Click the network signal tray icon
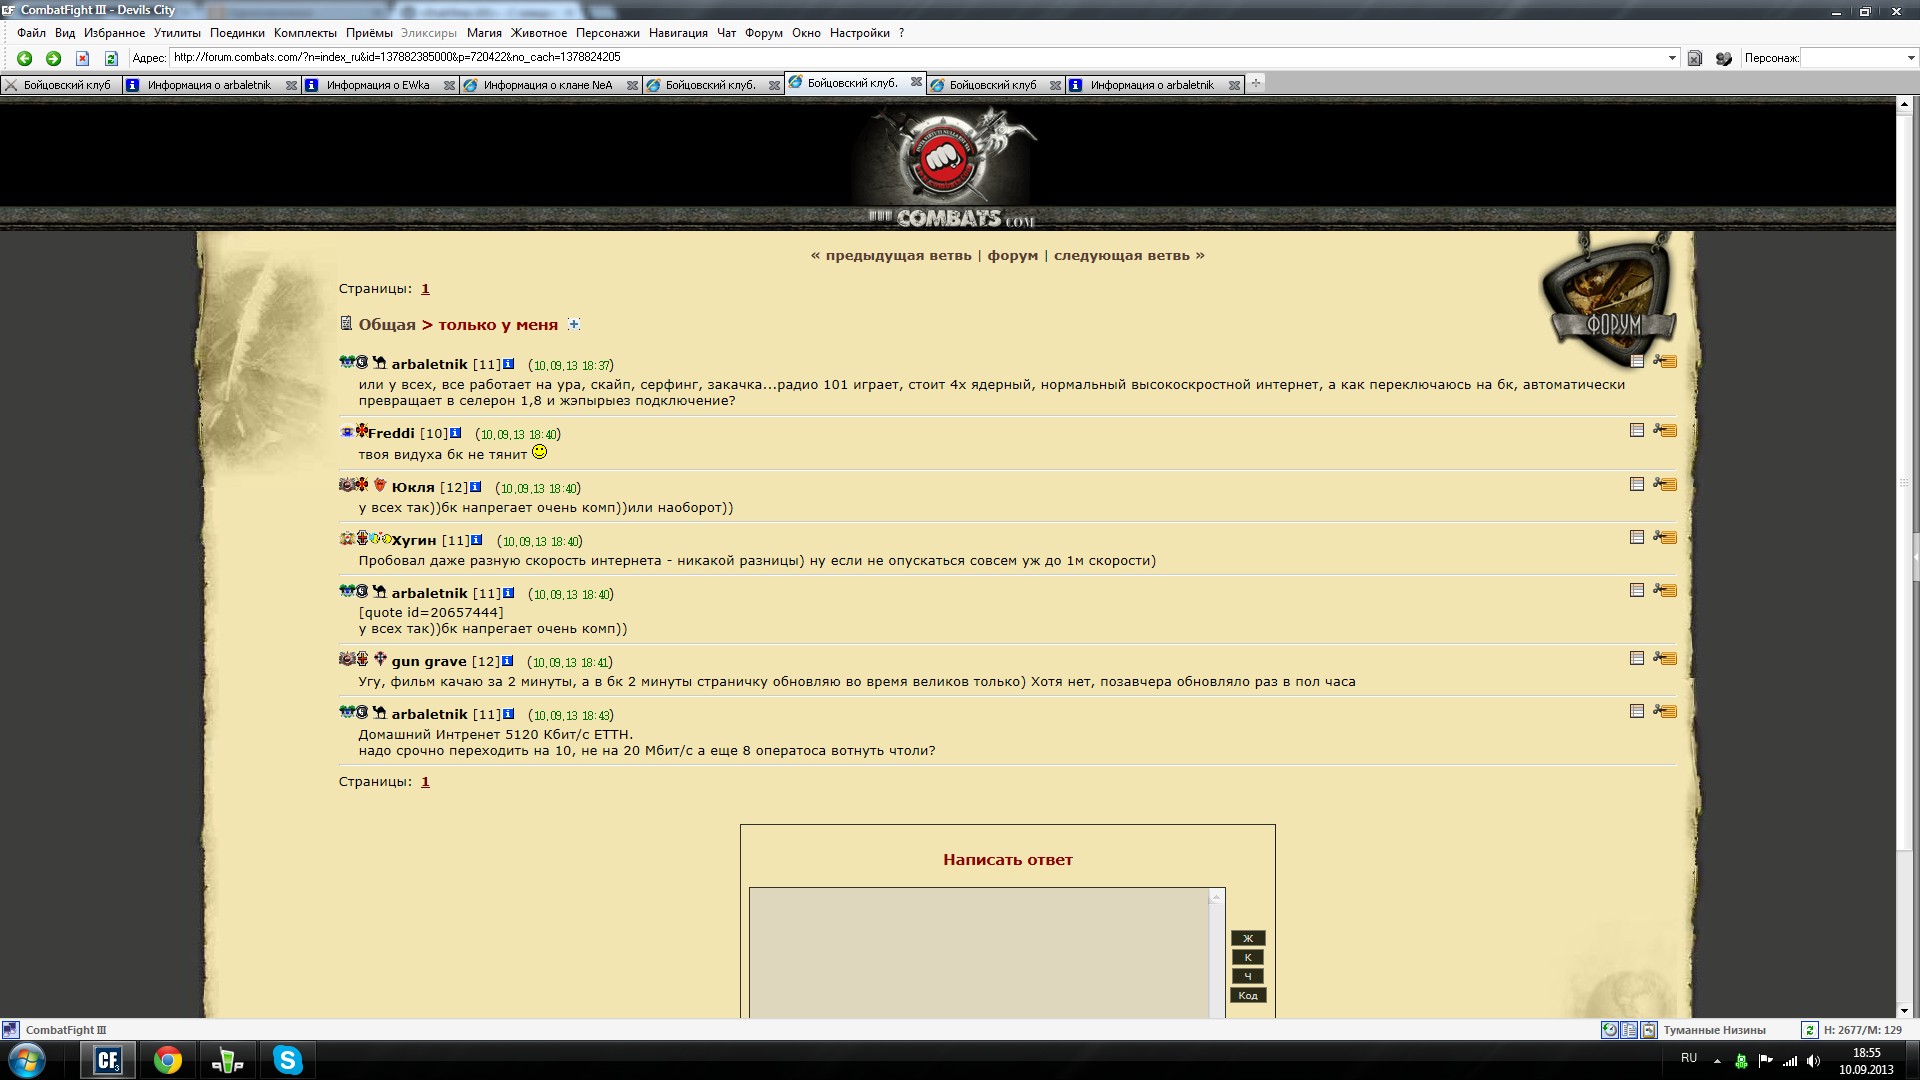Viewport: 1920px width, 1080px height. [x=1790, y=1061]
